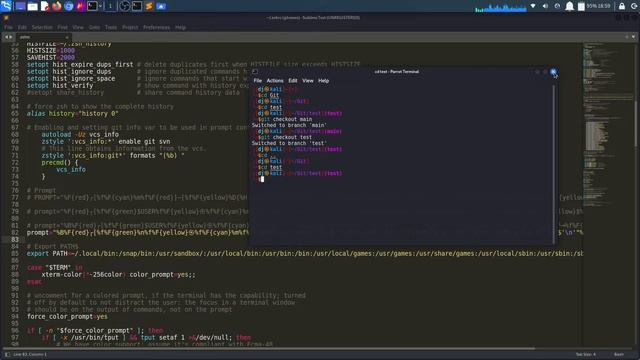Click terminal line 'git checkout main'

[285, 120]
